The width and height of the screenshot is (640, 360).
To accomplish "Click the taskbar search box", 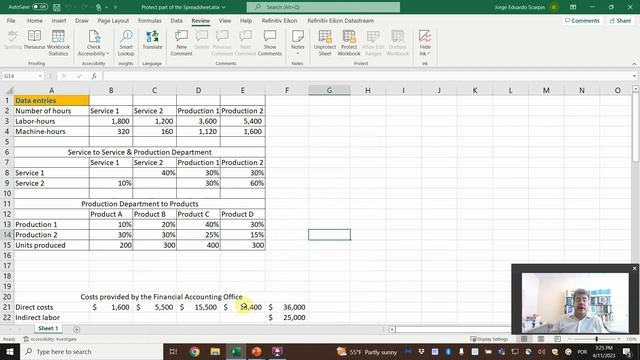I will [x=91, y=351].
